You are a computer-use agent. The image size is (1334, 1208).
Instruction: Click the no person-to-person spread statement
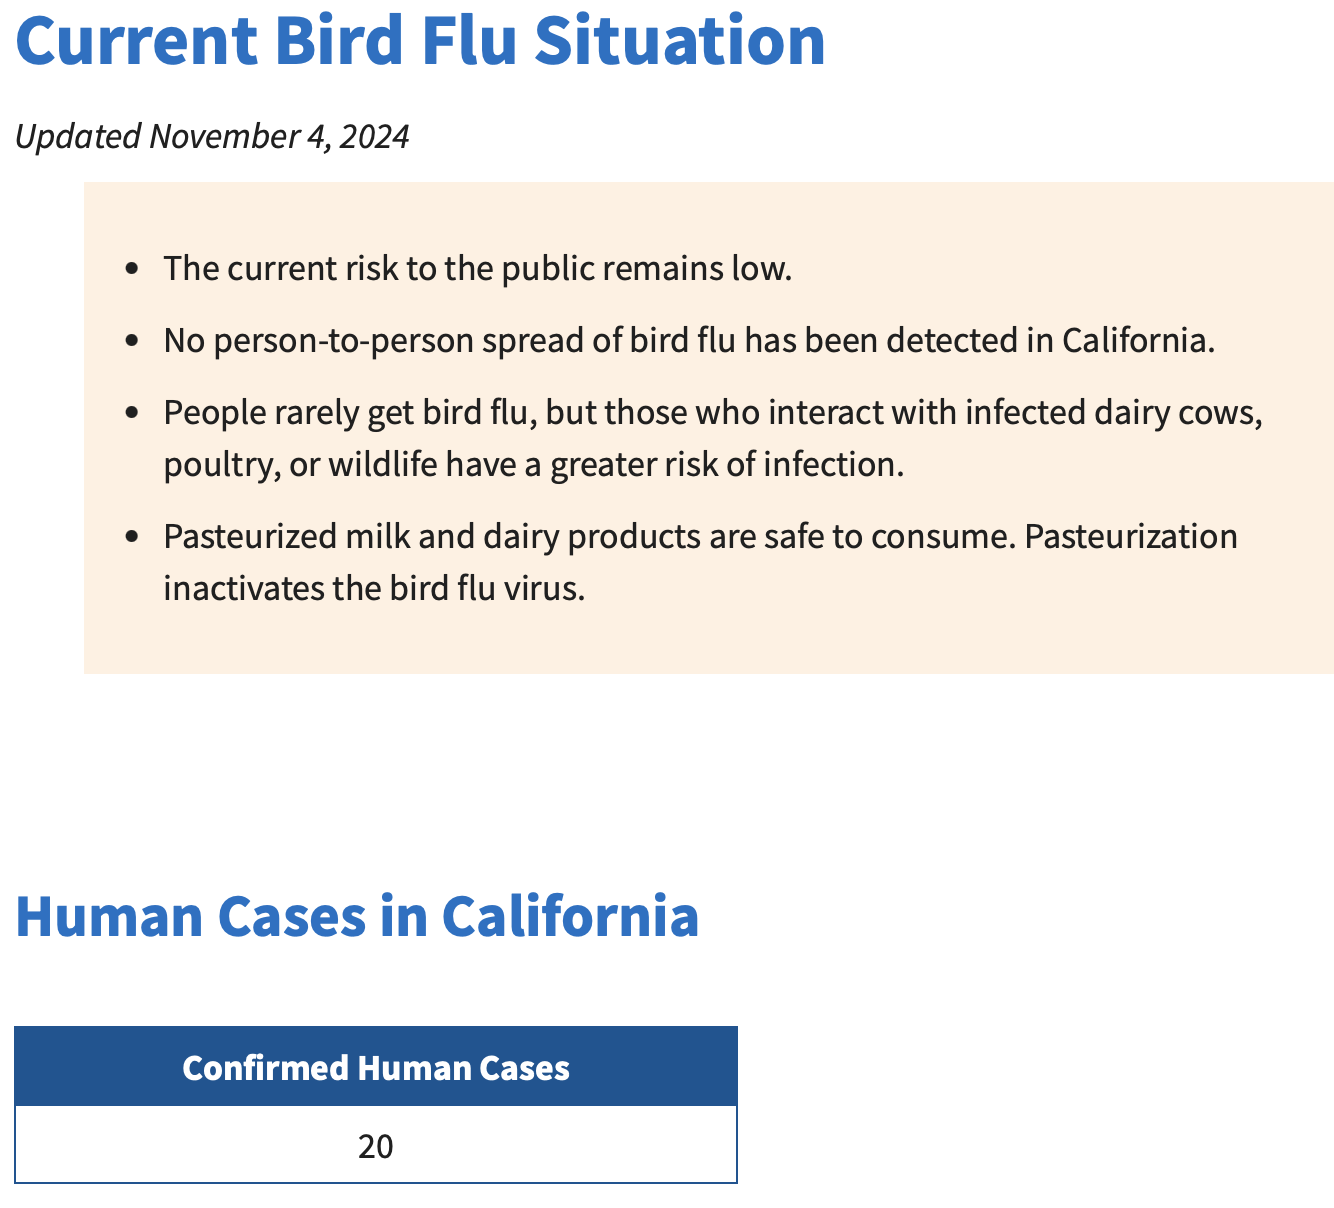[x=689, y=341]
